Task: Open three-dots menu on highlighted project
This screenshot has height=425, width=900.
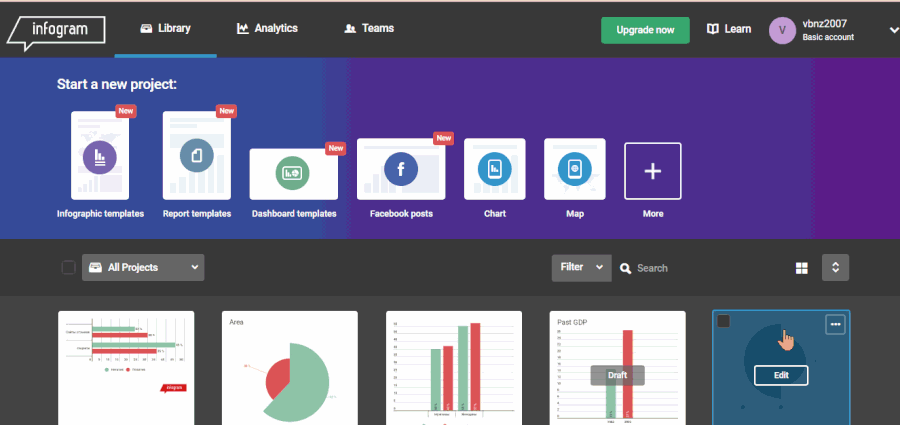Action: (x=836, y=324)
